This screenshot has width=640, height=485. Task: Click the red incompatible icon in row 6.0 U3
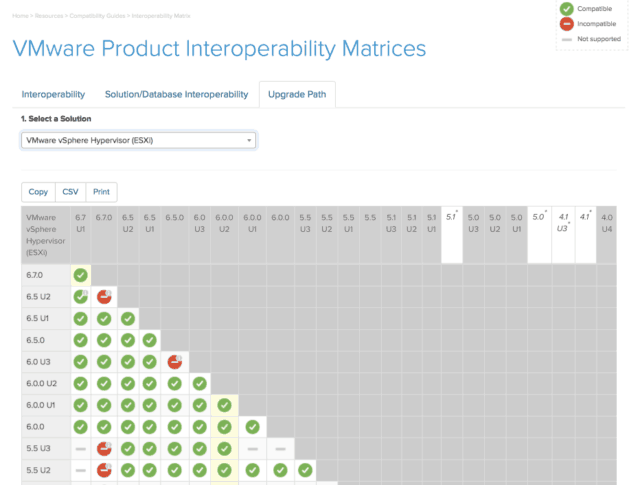[176, 361]
